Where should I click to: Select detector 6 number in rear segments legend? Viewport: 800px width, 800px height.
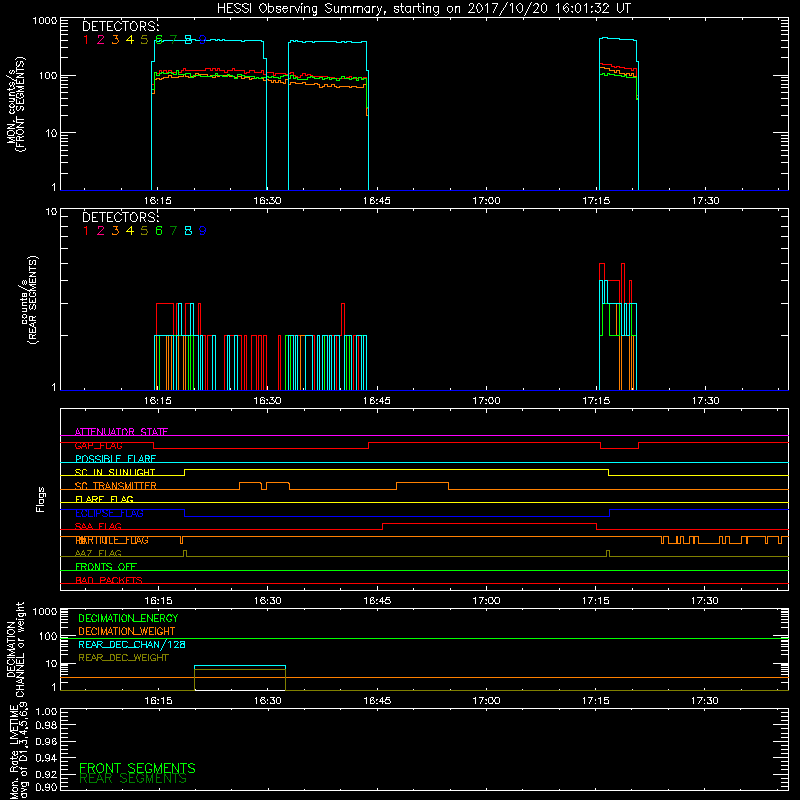[x=159, y=231]
